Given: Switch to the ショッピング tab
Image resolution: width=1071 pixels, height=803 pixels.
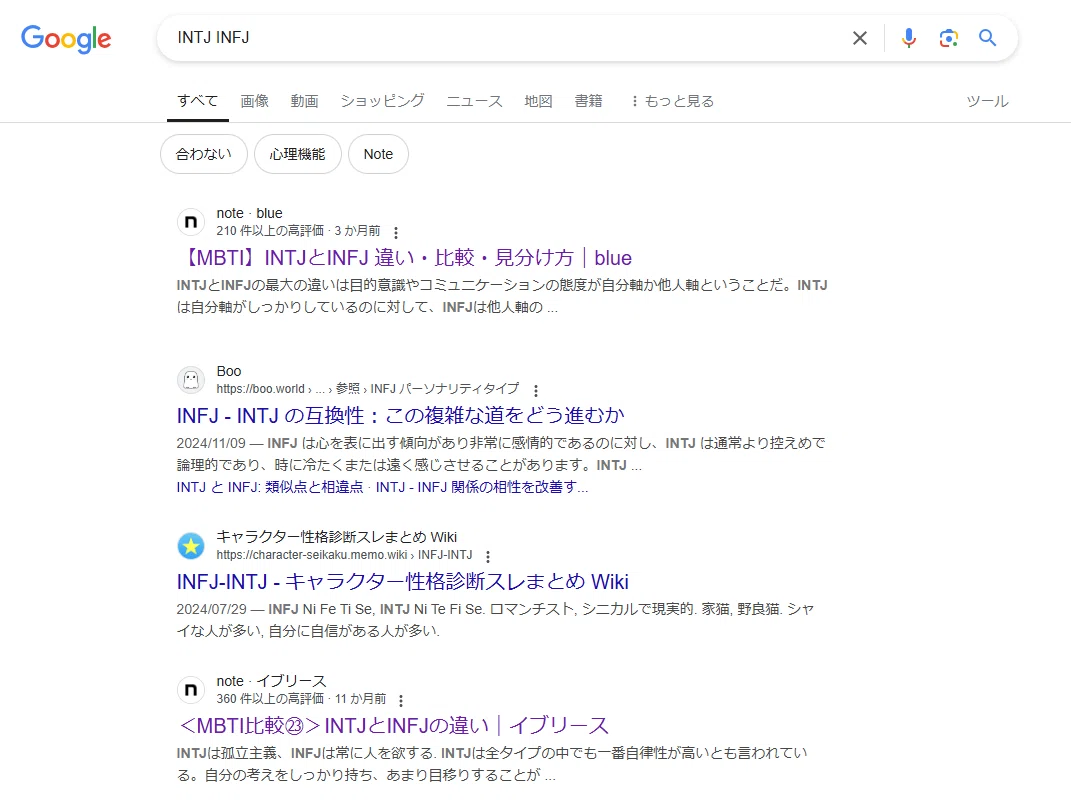Looking at the screenshot, I should [x=382, y=101].
